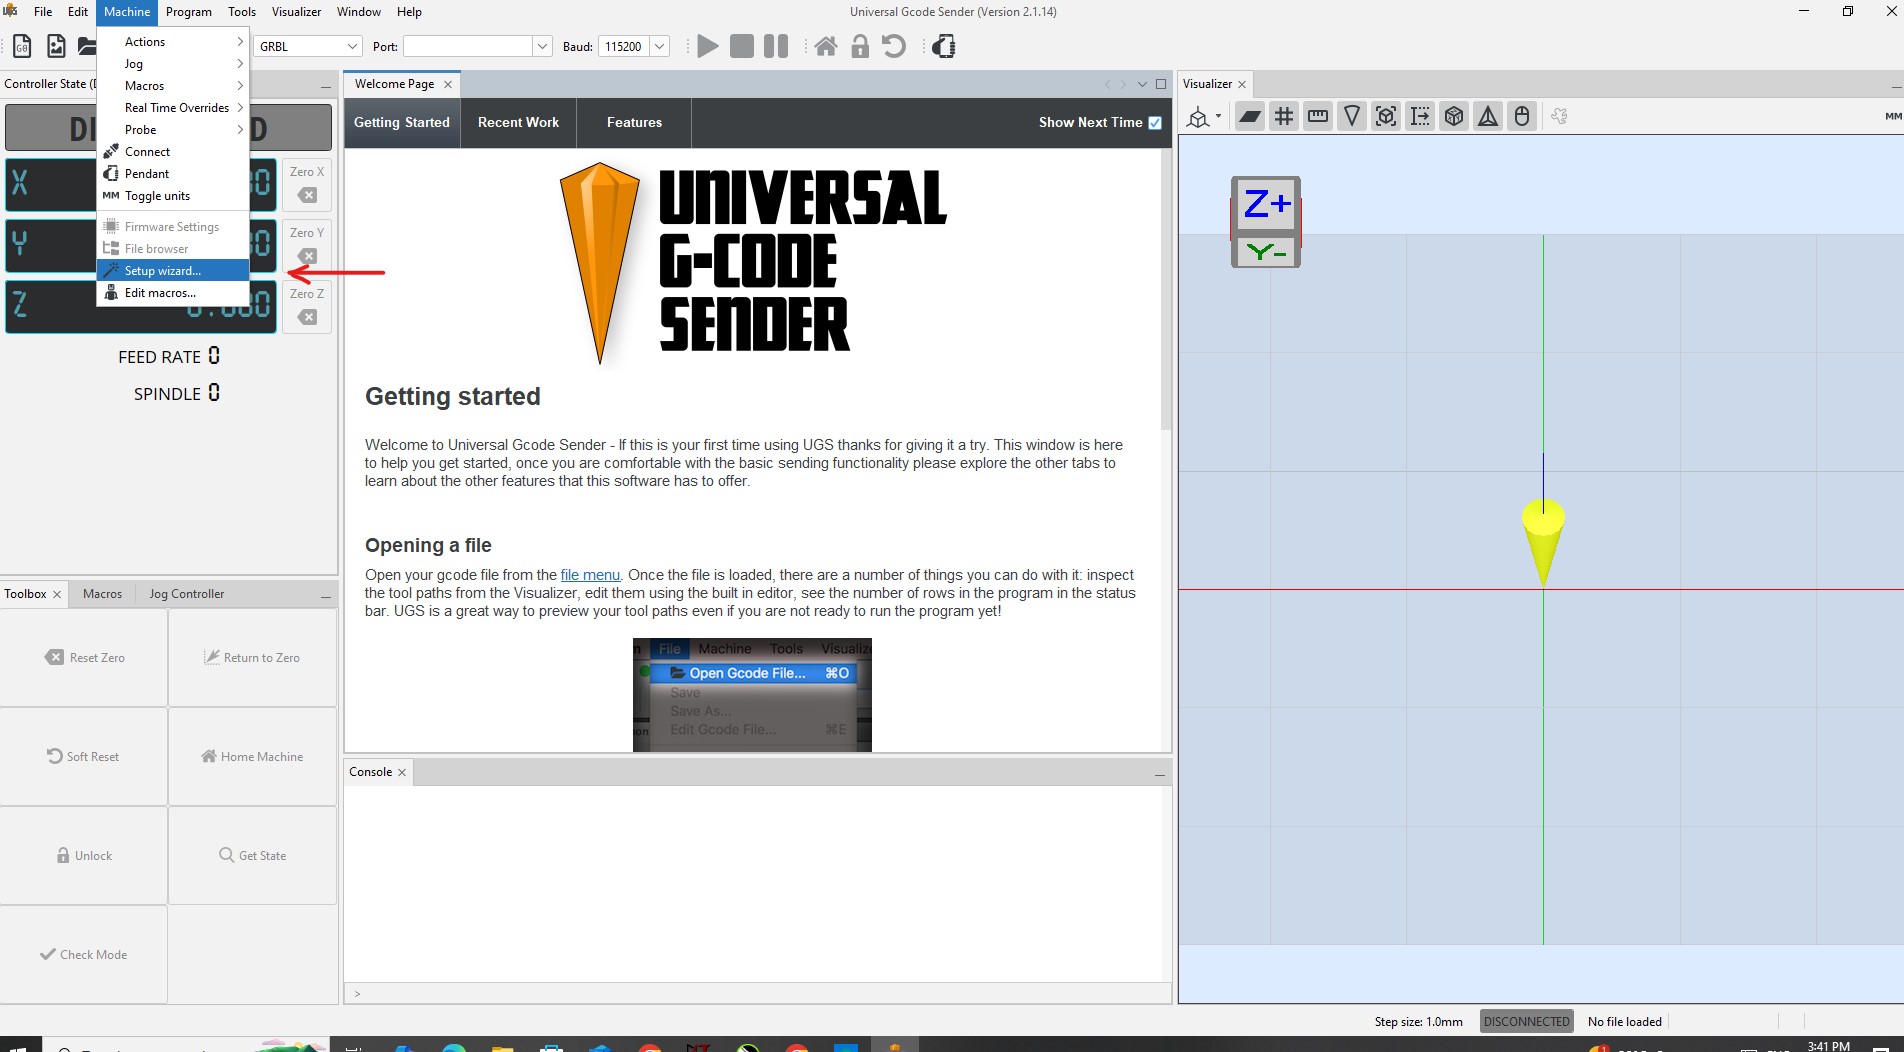Screen dimensions: 1904x1052
Task: Click the Pause button in toolbar
Action: 776,46
